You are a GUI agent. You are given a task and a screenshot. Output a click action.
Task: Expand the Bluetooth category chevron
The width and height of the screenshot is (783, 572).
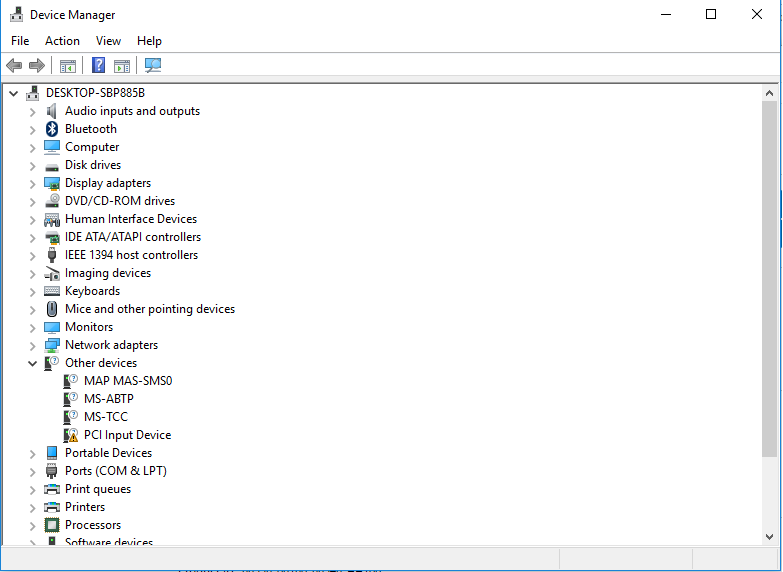32,130
